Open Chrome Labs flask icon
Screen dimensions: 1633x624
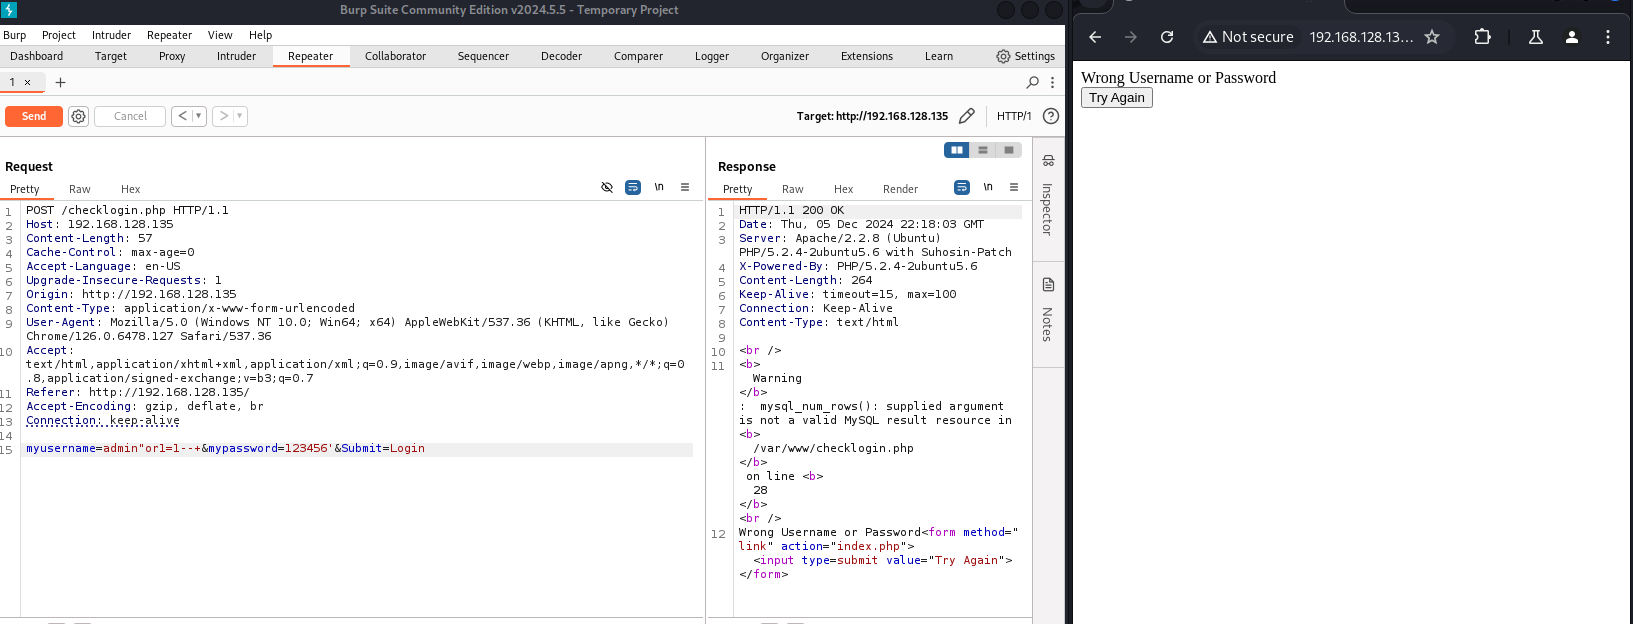[1536, 37]
